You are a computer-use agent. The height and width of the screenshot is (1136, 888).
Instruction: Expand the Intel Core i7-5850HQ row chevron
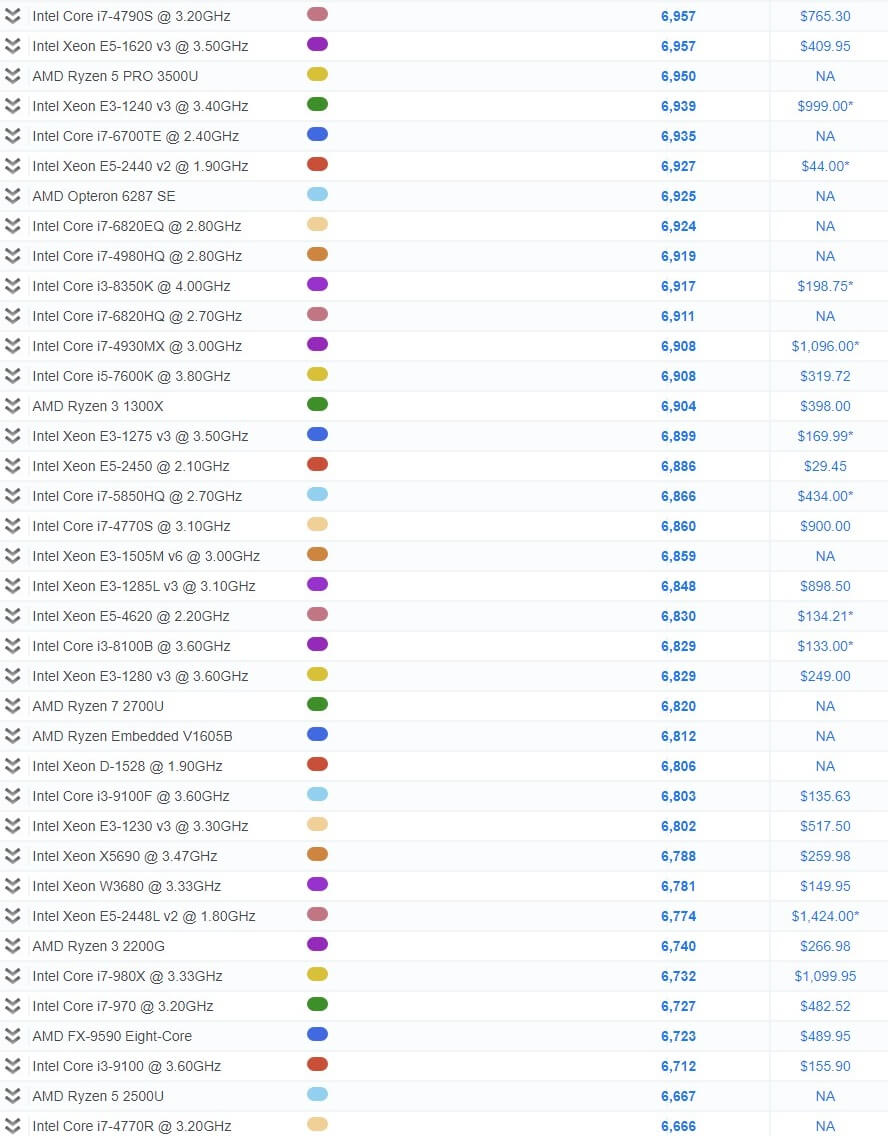click(x=12, y=496)
